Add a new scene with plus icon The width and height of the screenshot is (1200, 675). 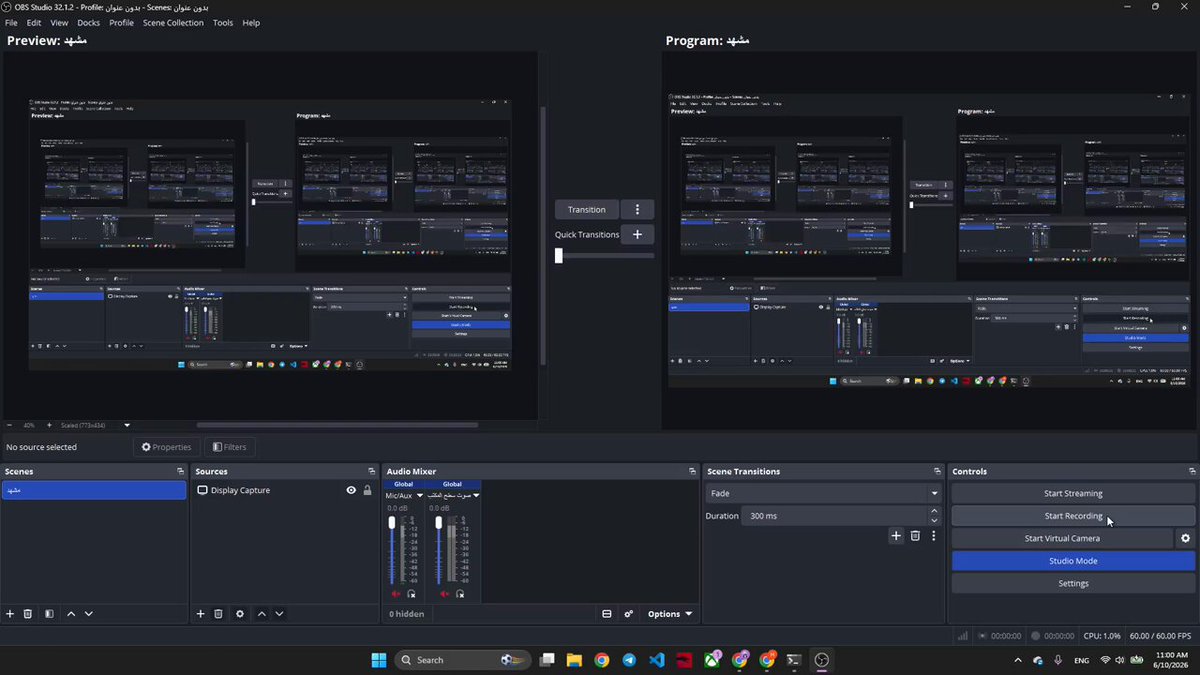pos(10,614)
